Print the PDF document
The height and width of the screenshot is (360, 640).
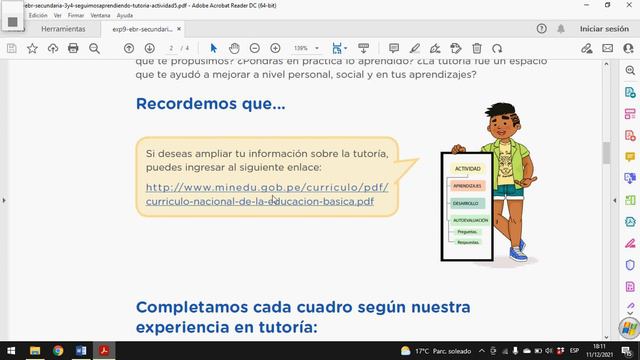73,49
